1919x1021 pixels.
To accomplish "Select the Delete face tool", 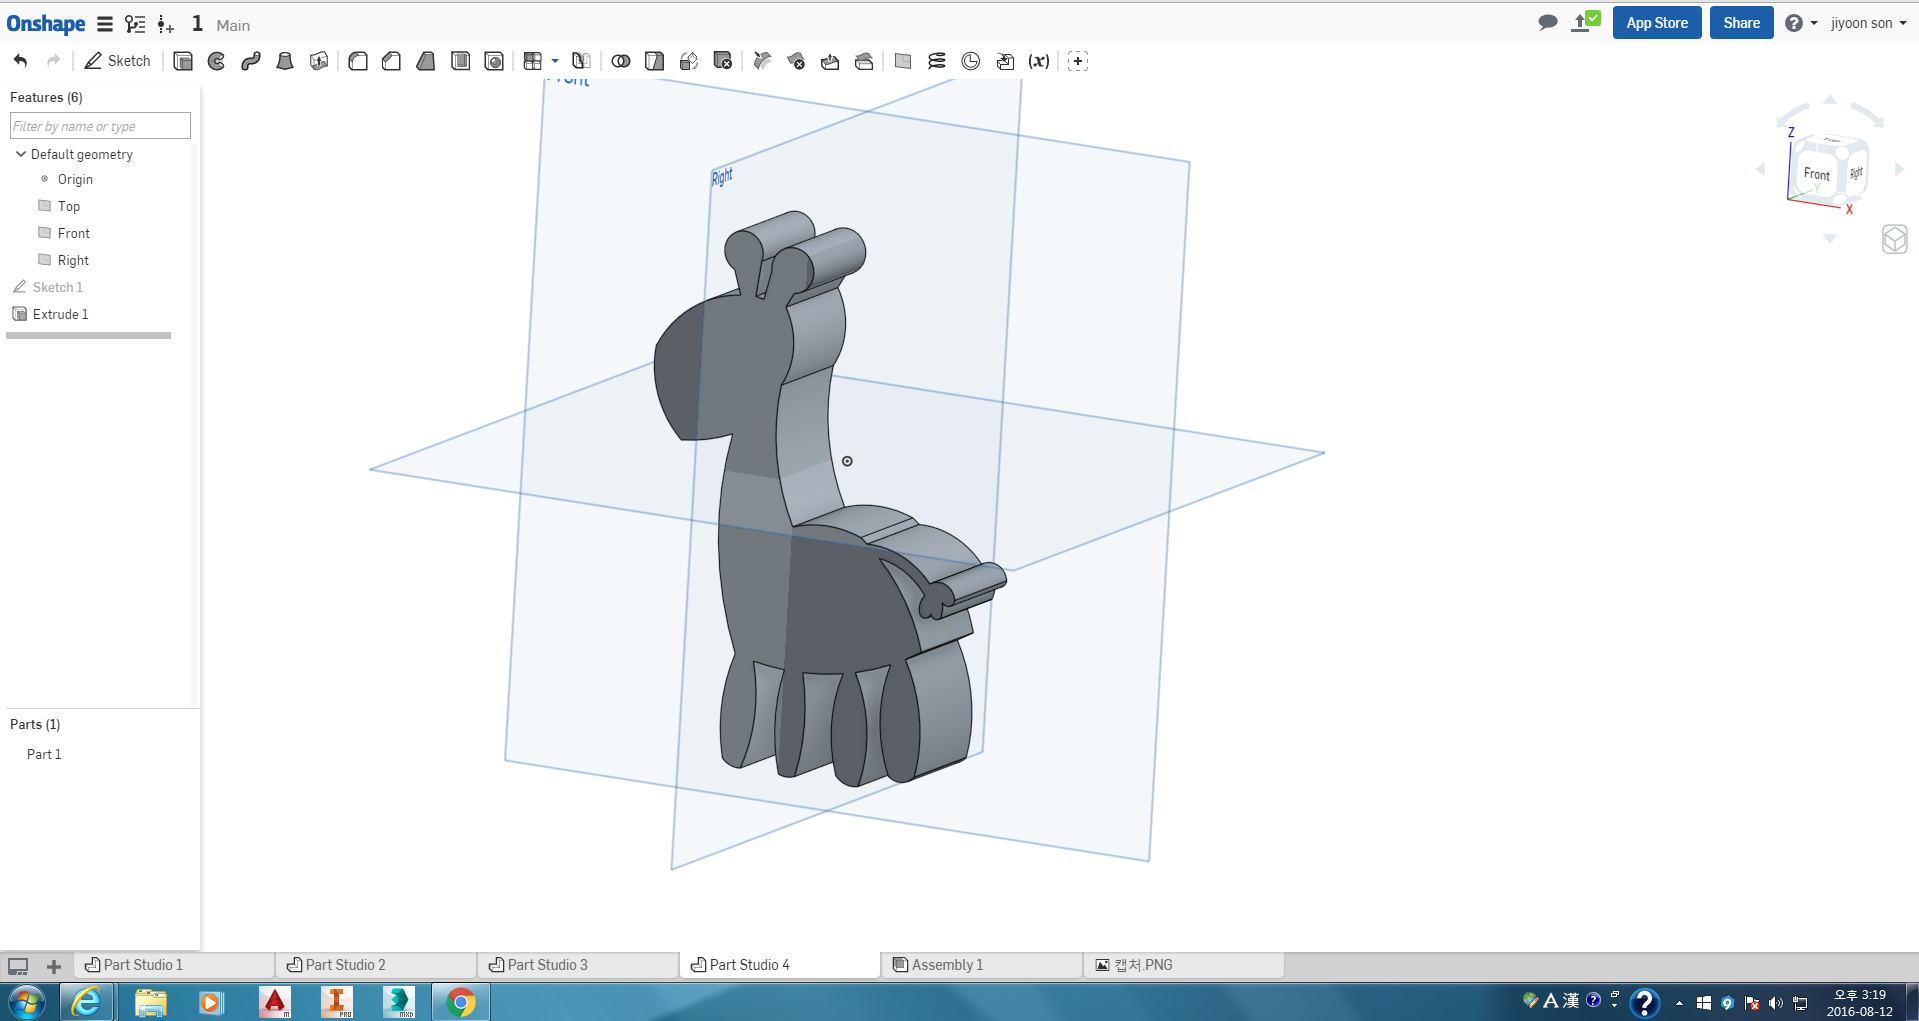I will point(796,61).
